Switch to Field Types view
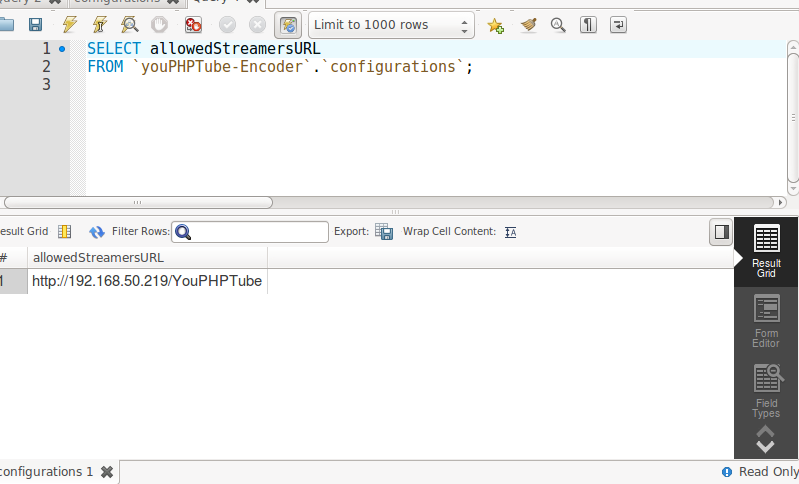This screenshot has height=484, width=799. tap(766, 391)
